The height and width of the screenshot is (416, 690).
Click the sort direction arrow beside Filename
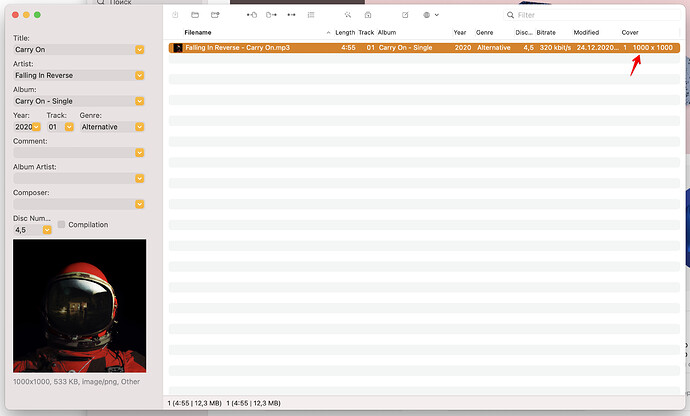click(x=328, y=33)
